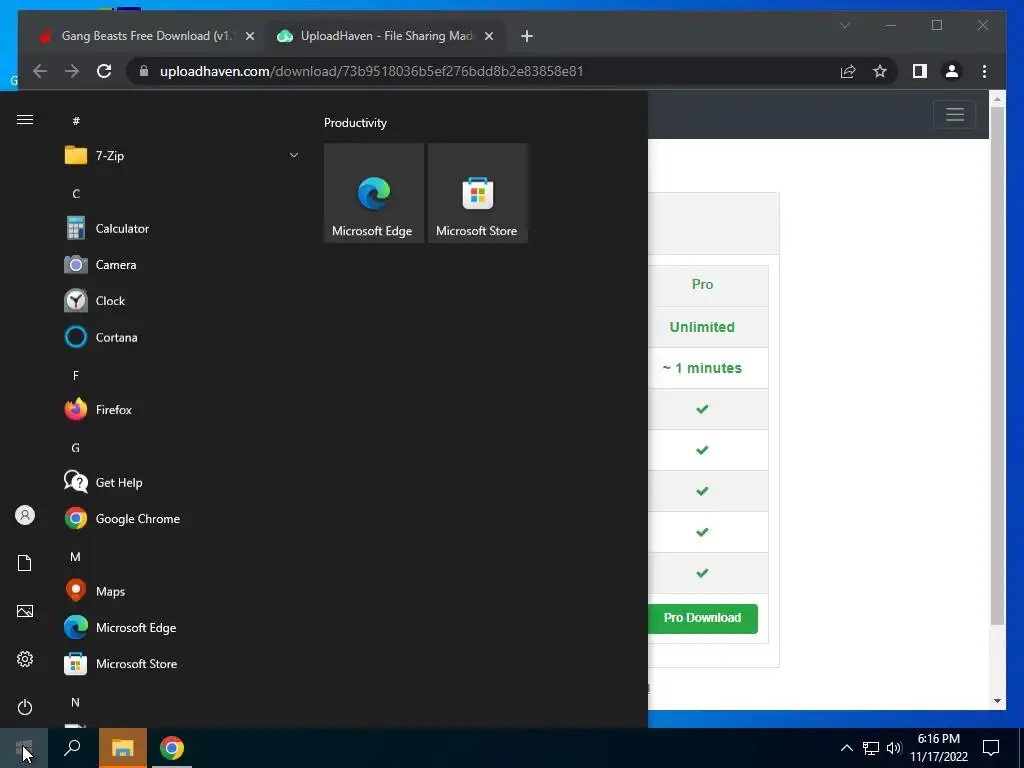Open Chrome three-dot menu
1024x768 pixels.
click(x=984, y=71)
